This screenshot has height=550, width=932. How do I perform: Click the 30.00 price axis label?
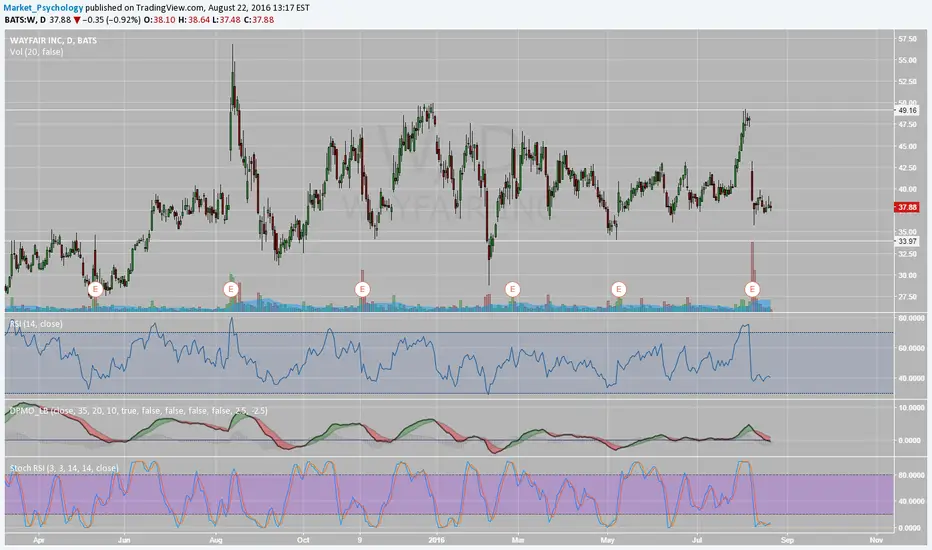tap(907, 275)
